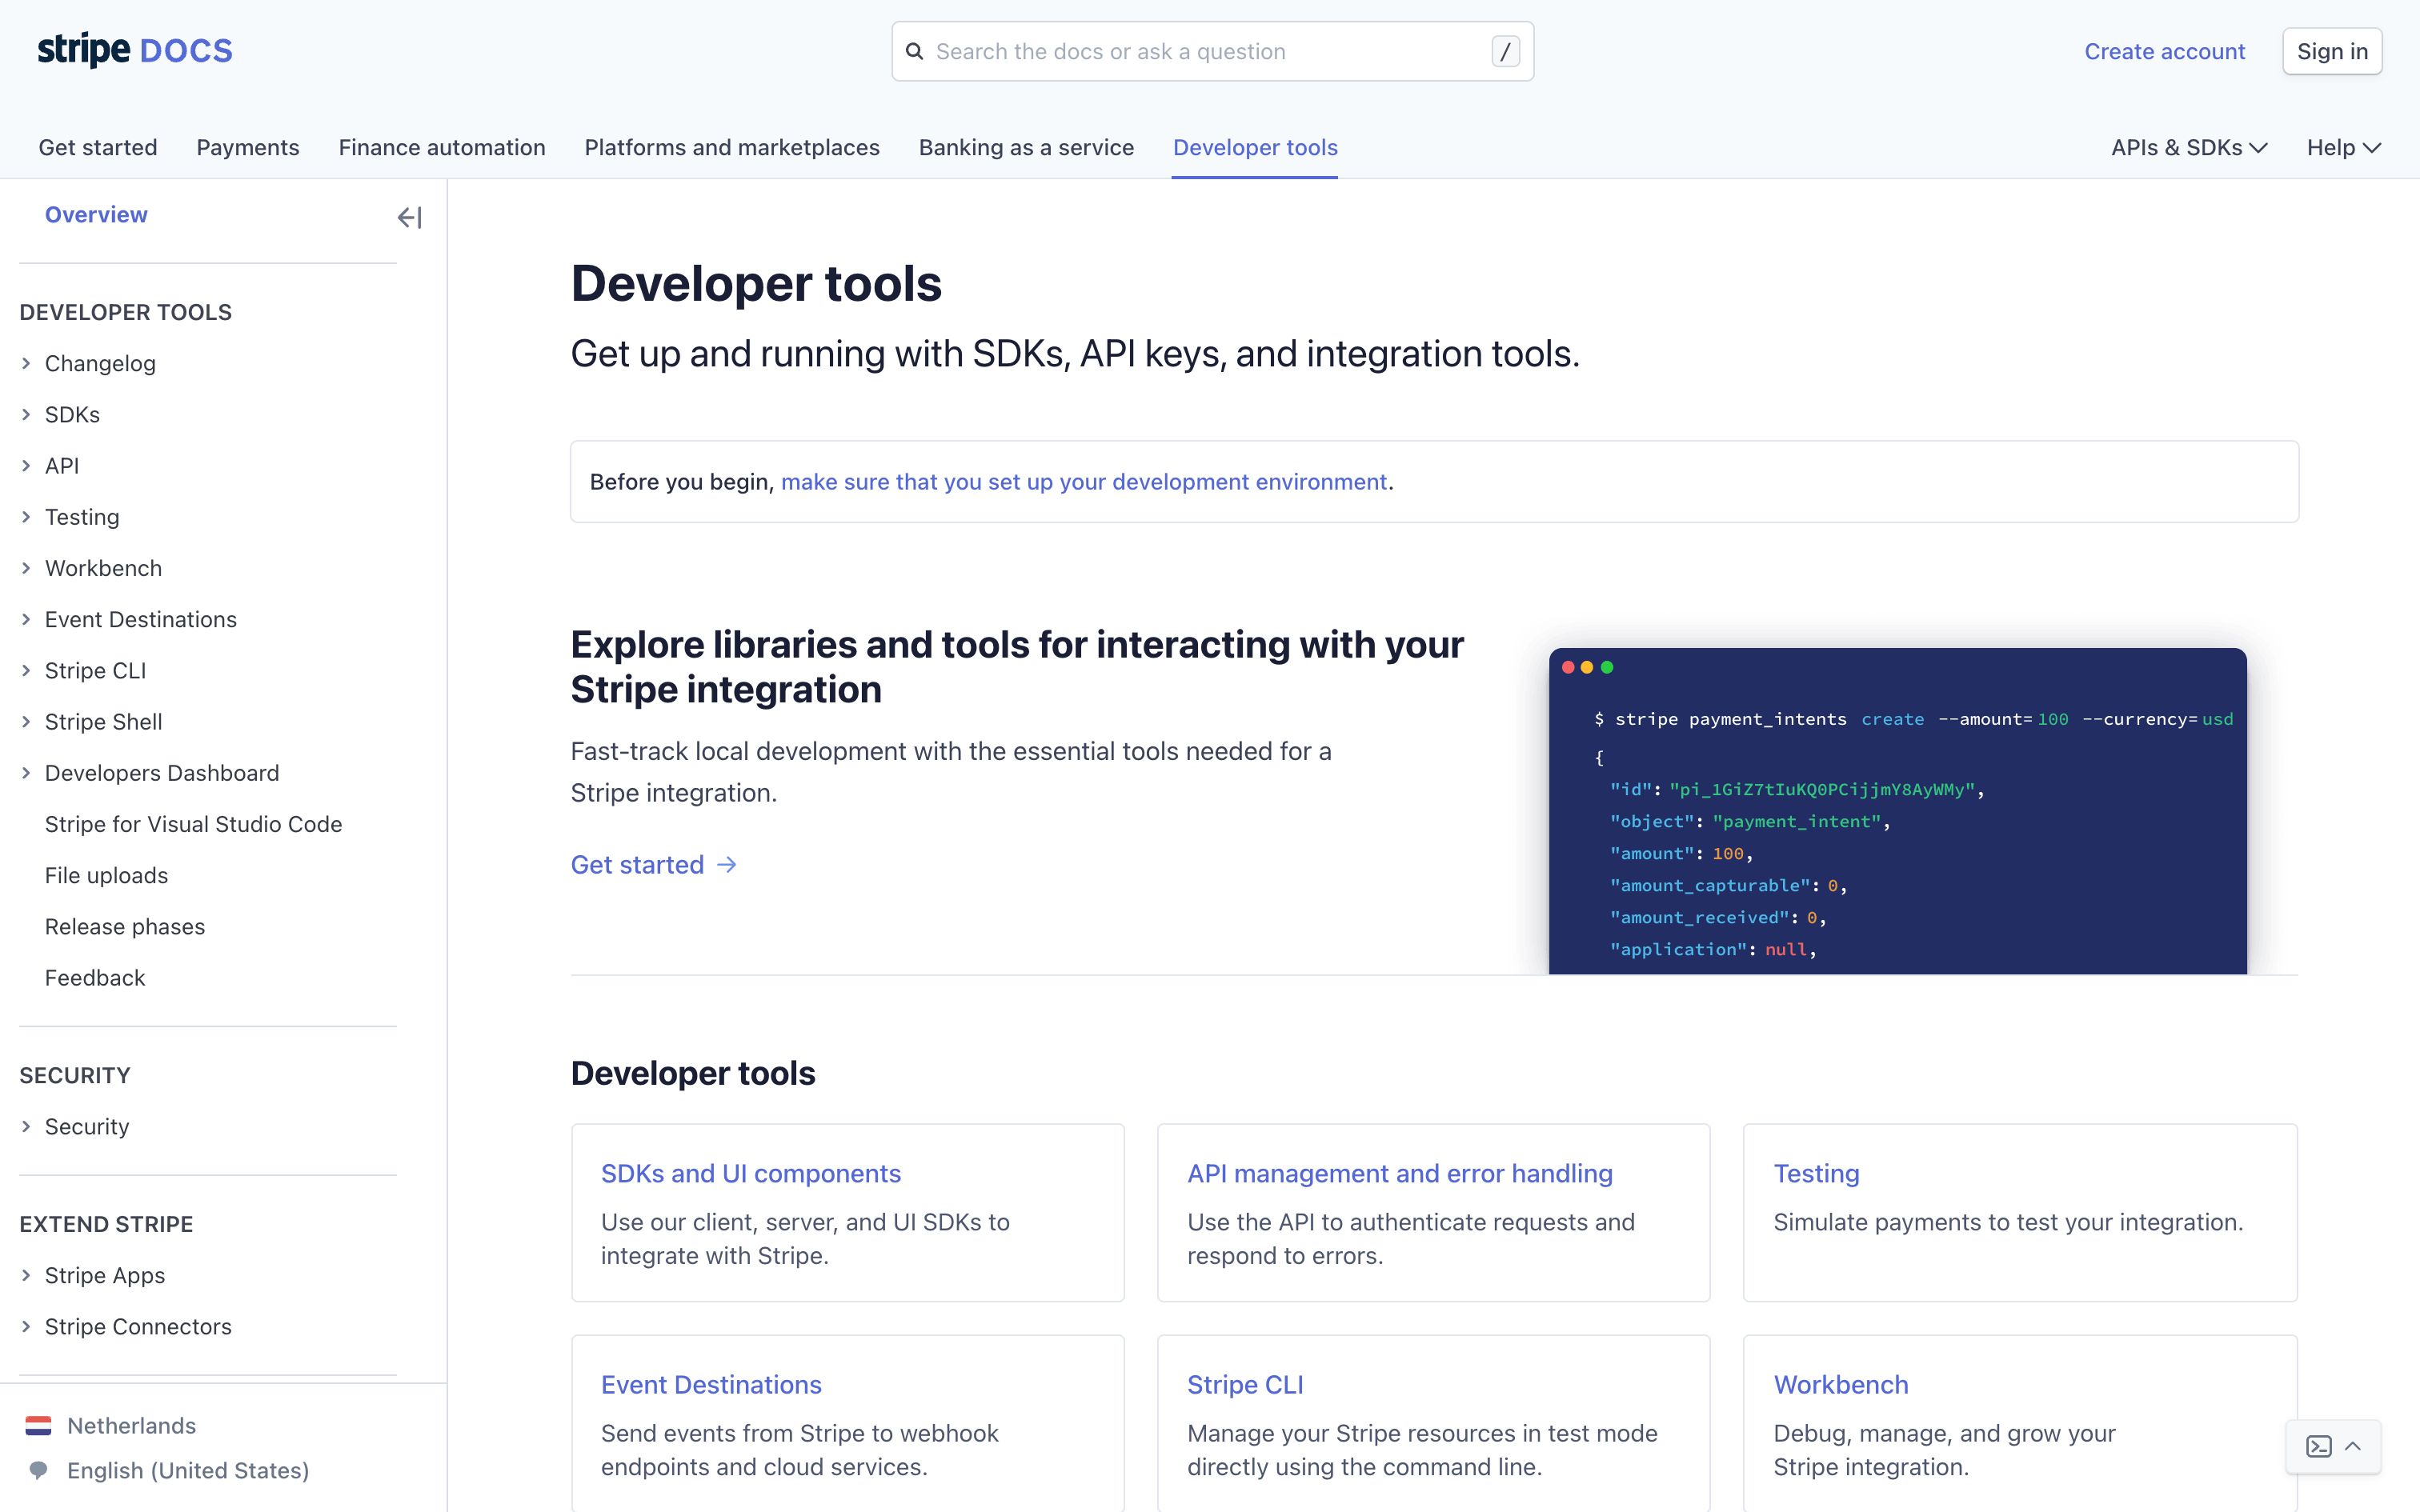The image size is (2420, 1512).
Task: Expand Workbench in the sidebar
Action: [26, 568]
